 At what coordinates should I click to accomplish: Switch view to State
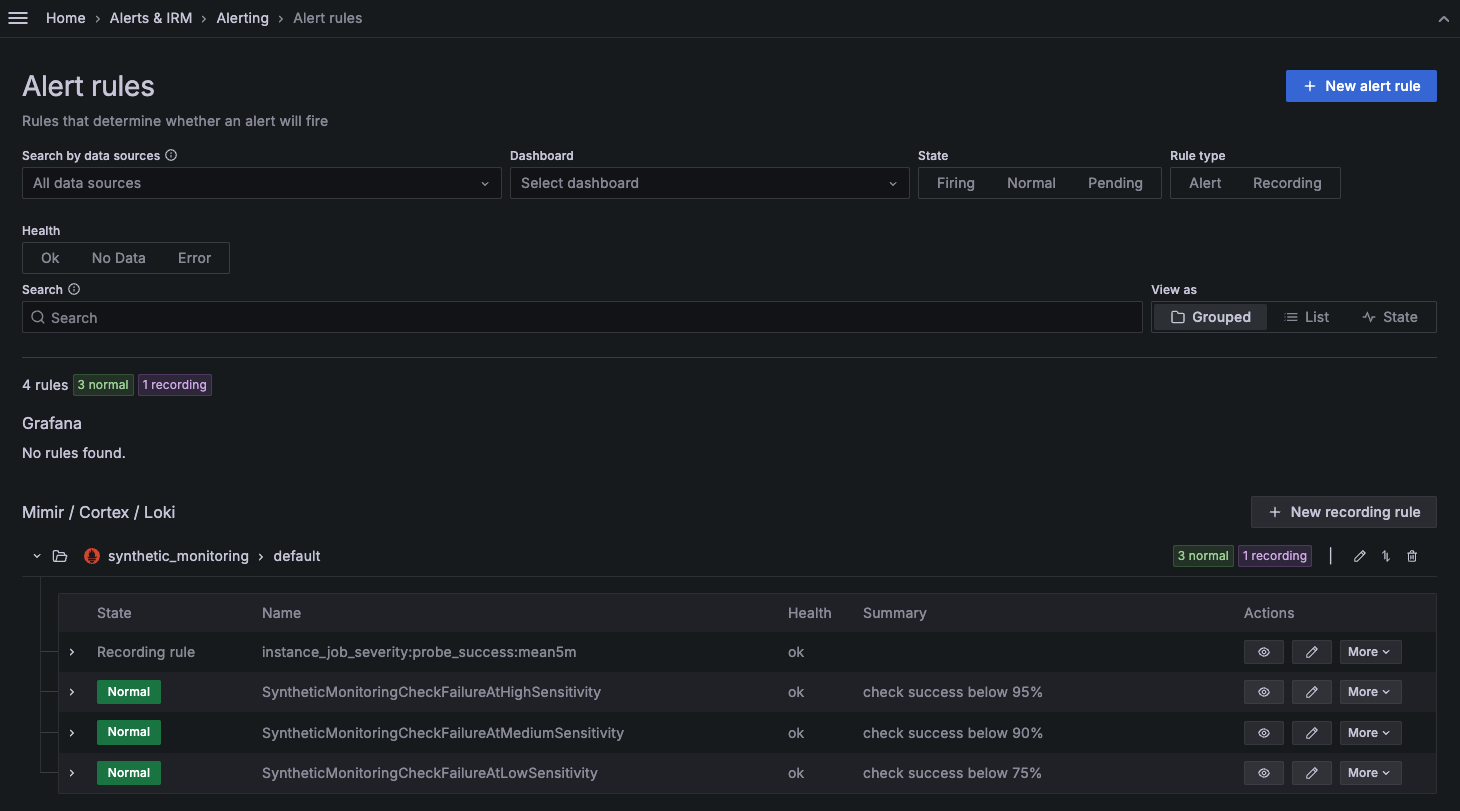(x=1390, y=316)
